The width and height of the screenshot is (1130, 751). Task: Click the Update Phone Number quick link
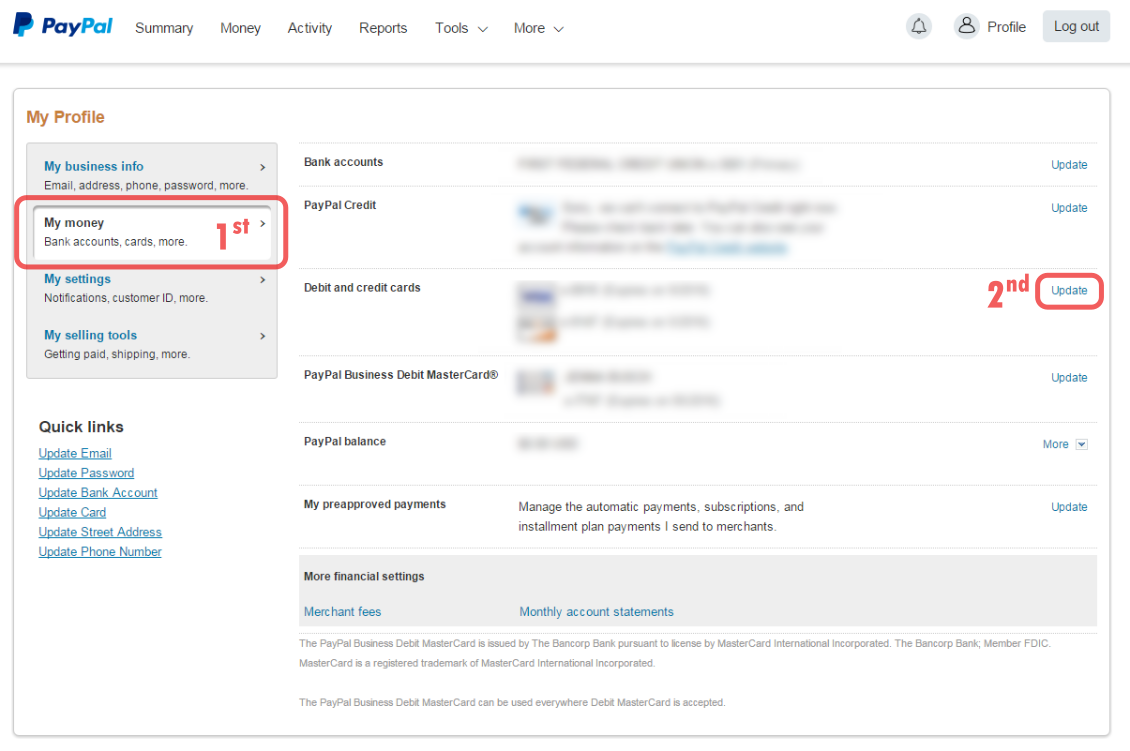click(99, 551)
